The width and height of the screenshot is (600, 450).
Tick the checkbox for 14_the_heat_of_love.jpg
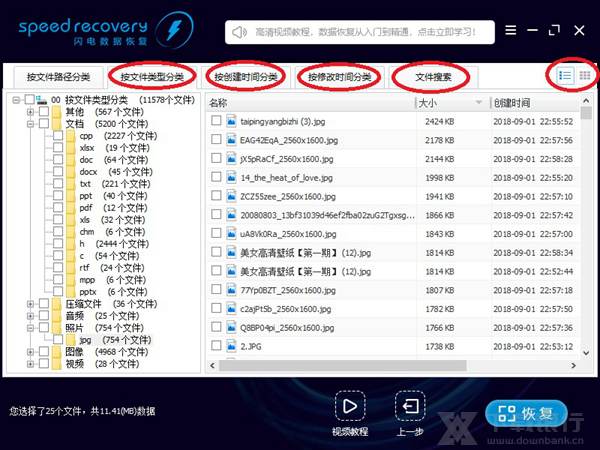(x=216, y=177)
